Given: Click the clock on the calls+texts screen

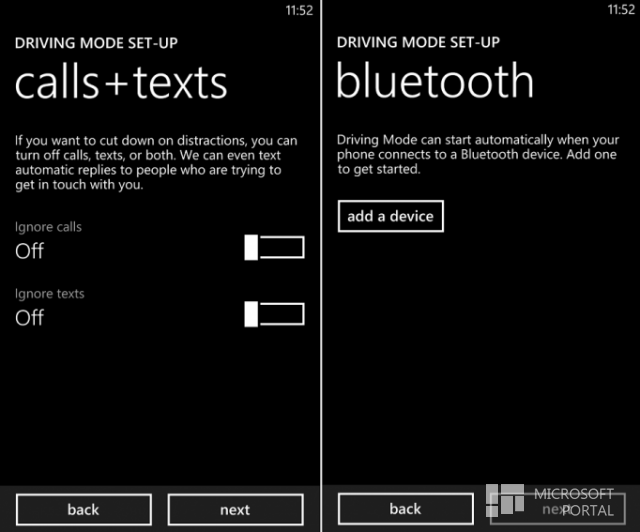Looking at the screenshot, I should tap(299, 10).
